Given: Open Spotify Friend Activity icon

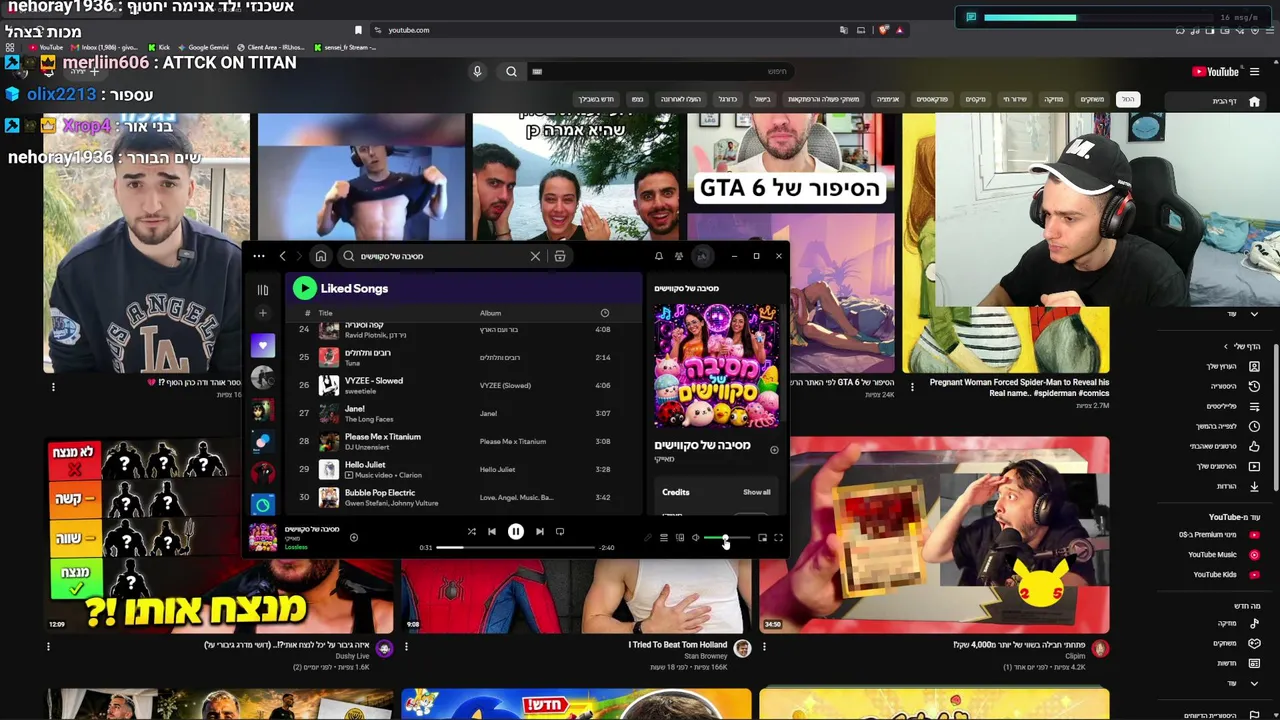Looking at the screenshot, I should pos(679,256).
